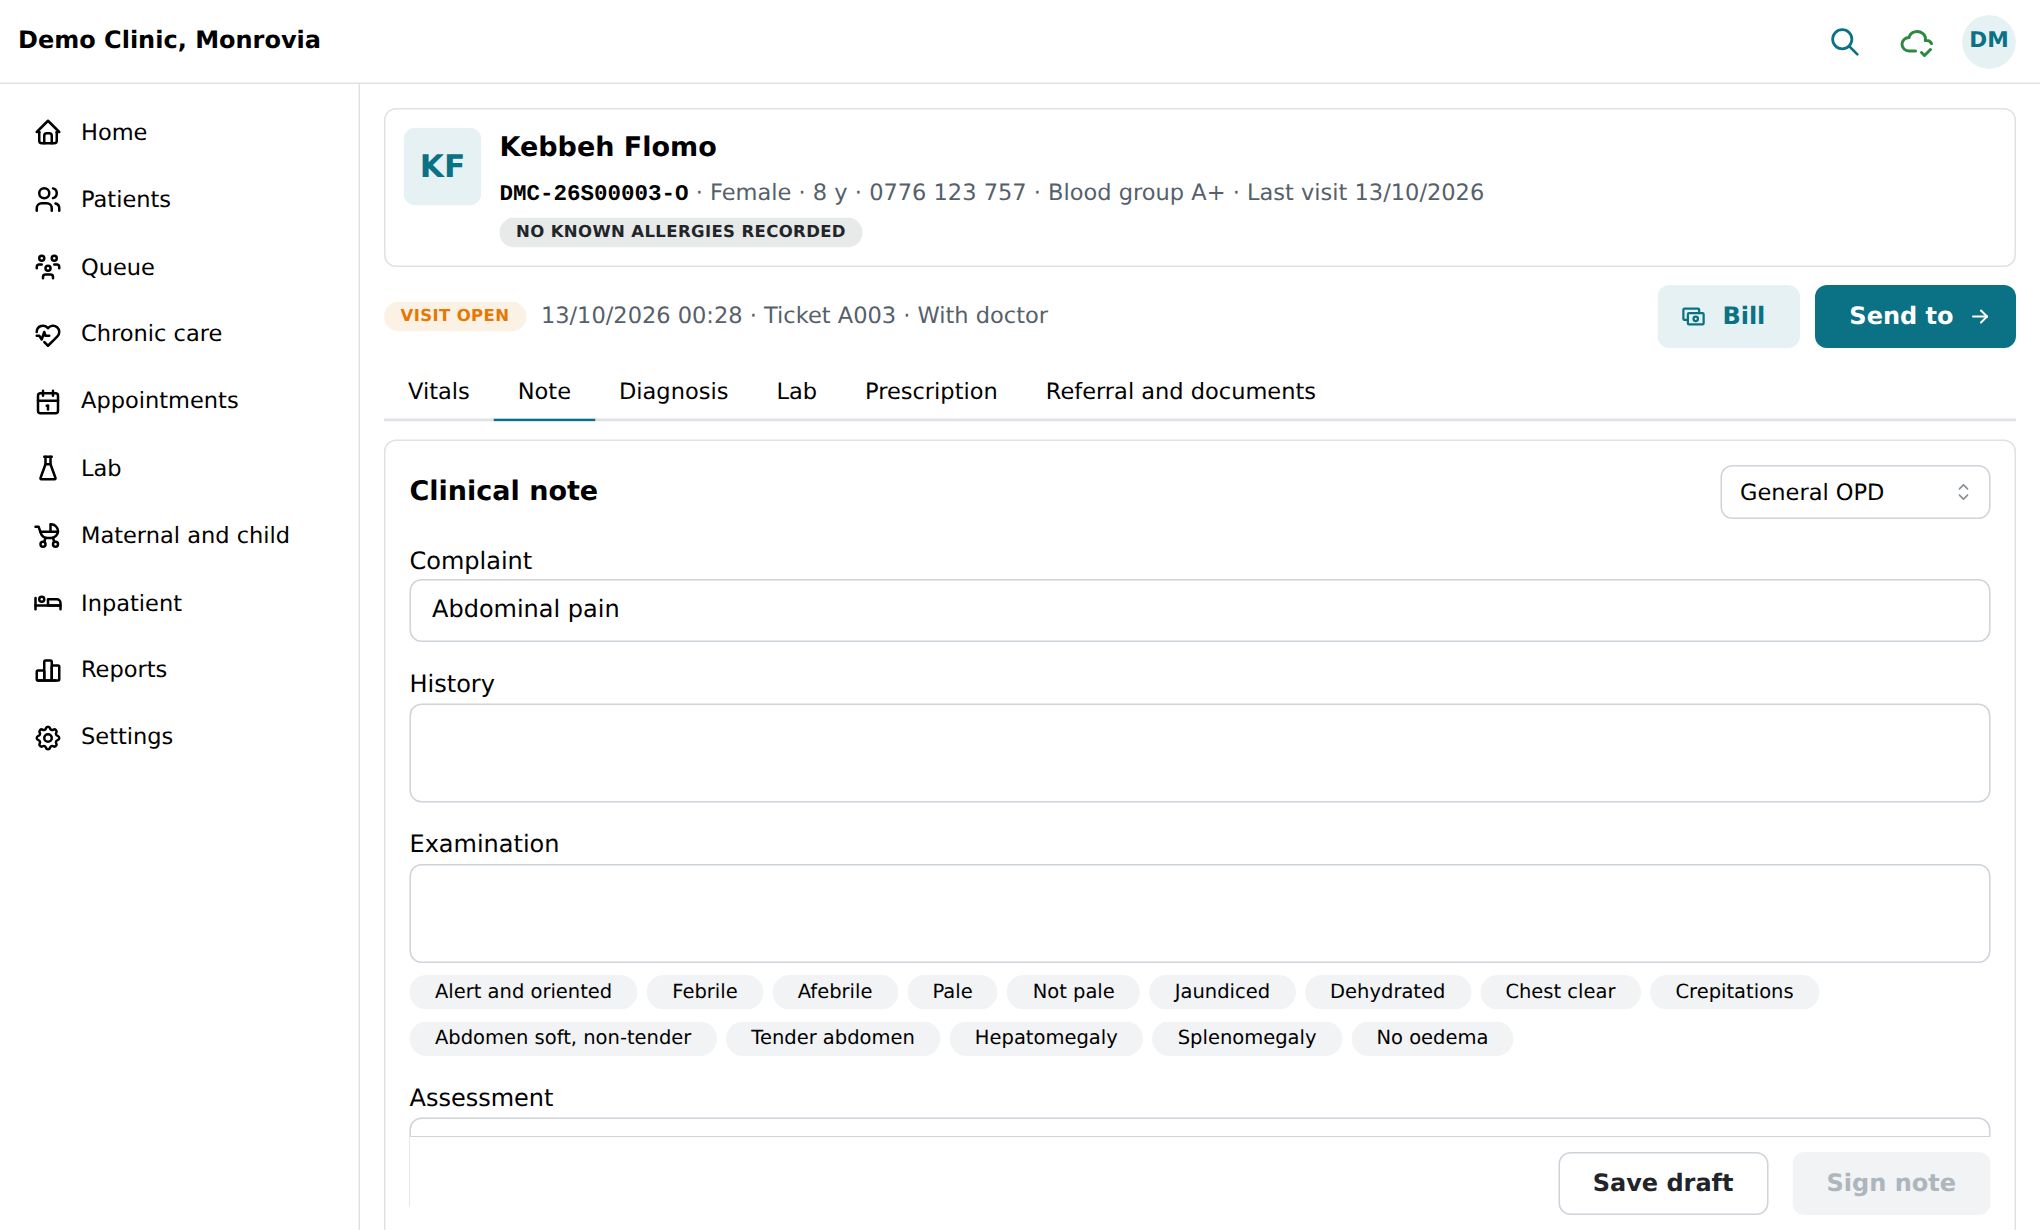Select the Note tab
Viewport: 2040px width, 1230px height.
(544, 391)
